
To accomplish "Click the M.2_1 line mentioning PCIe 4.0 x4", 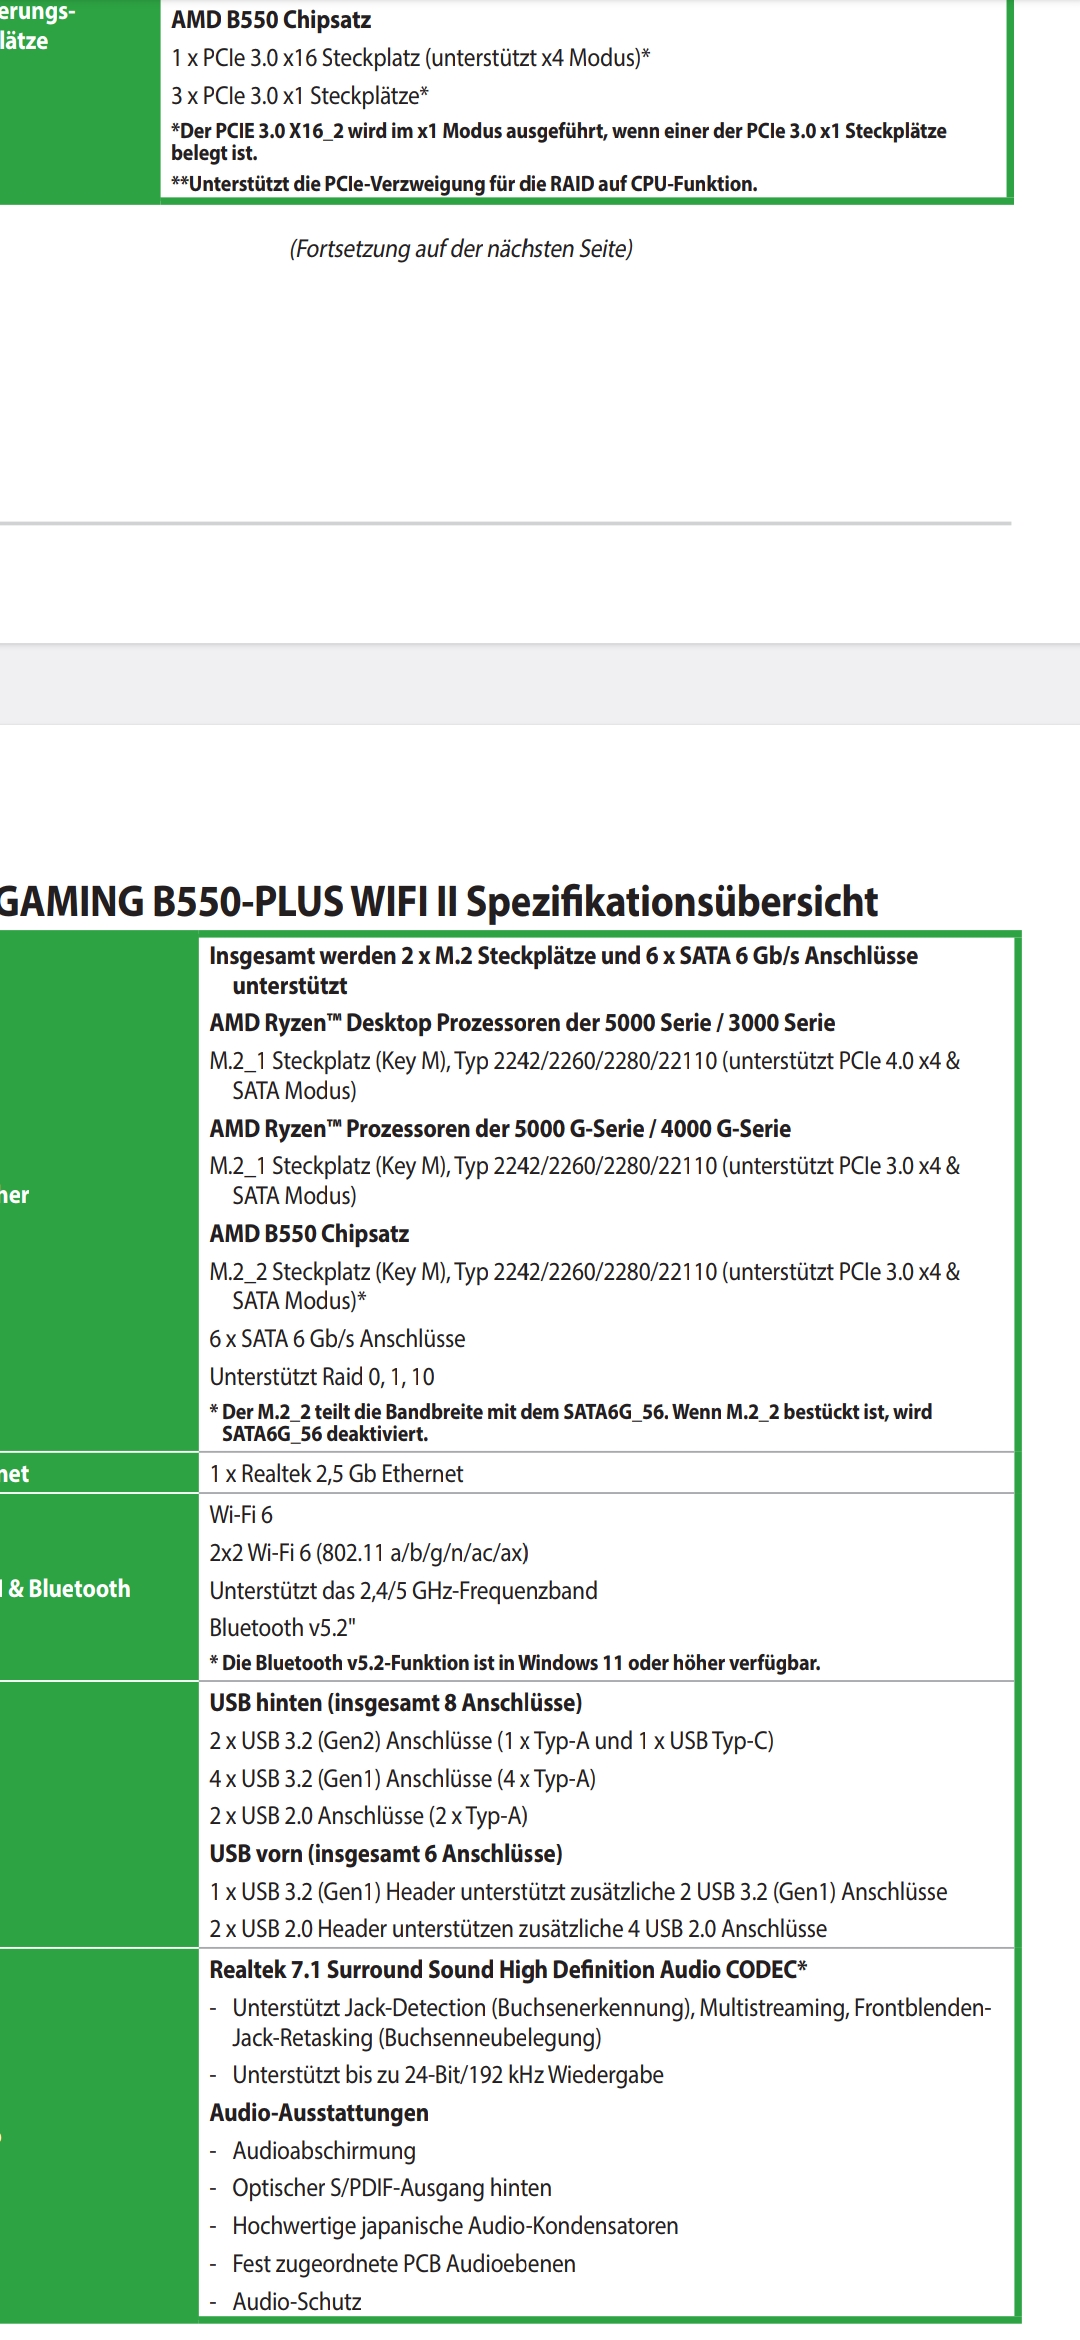I will (584, 1075).
